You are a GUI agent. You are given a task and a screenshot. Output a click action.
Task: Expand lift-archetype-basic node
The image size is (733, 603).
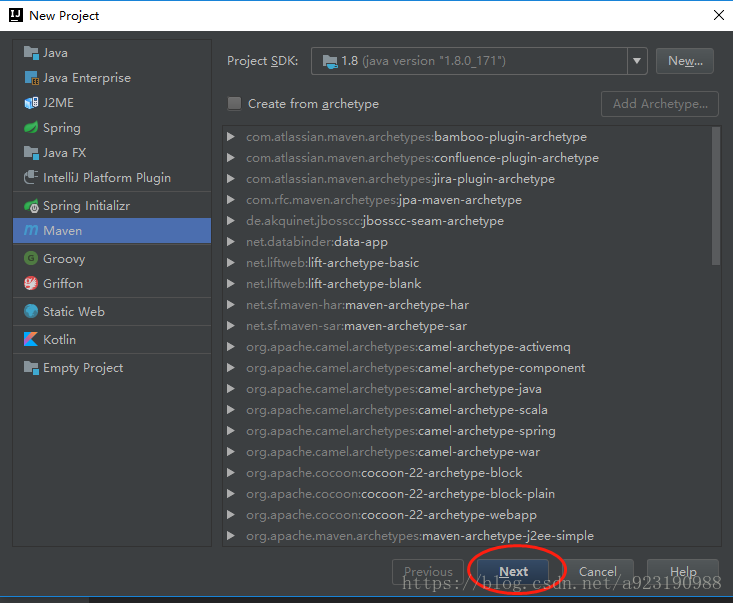[x=230, y=263]
